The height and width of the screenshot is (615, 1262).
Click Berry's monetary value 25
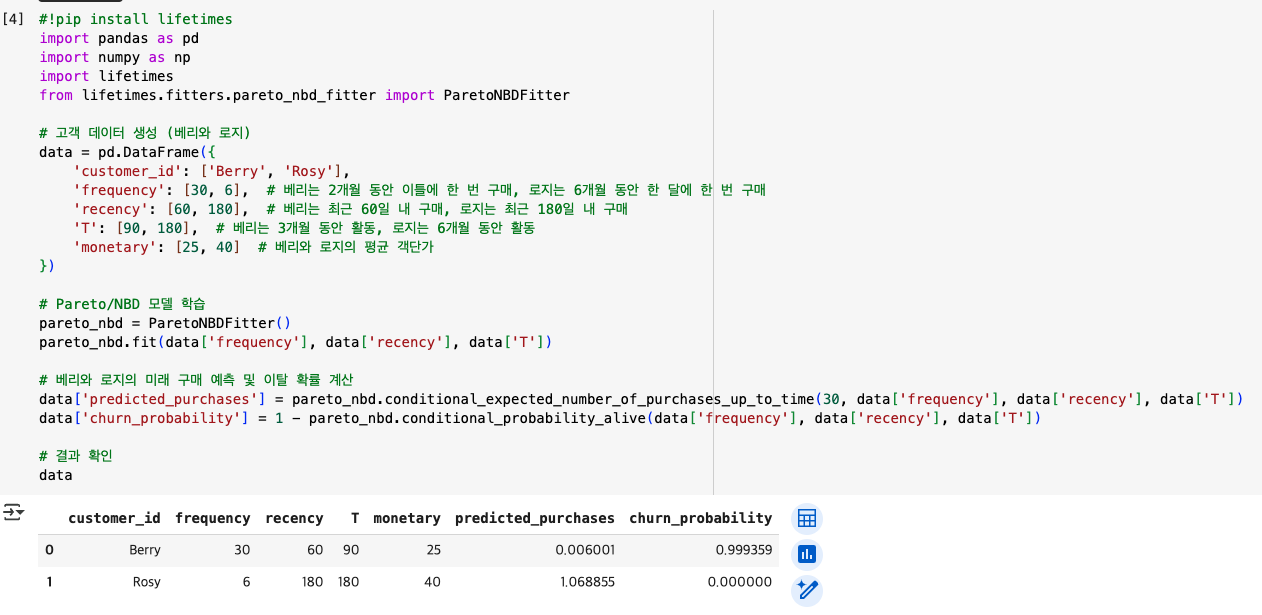click(x=432, y=550)
